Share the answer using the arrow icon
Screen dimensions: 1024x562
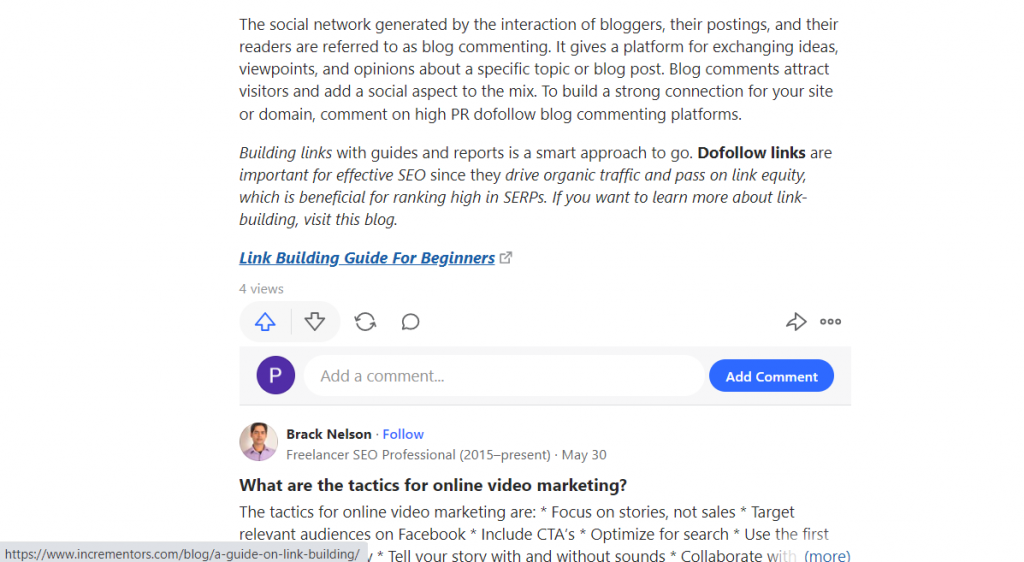pos(795,322)
